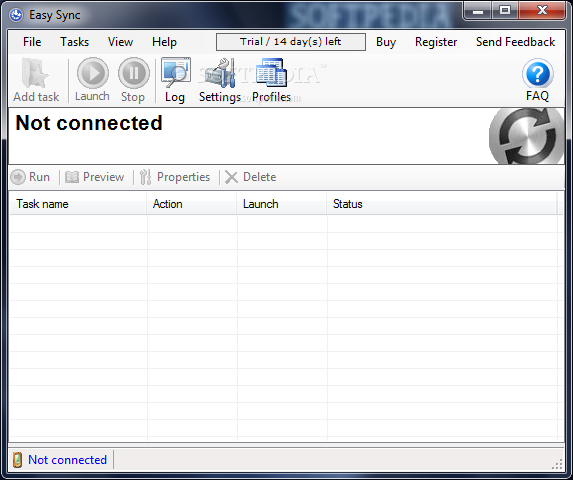
Task: Open the Settings tools icon
Action: point(220,80)
